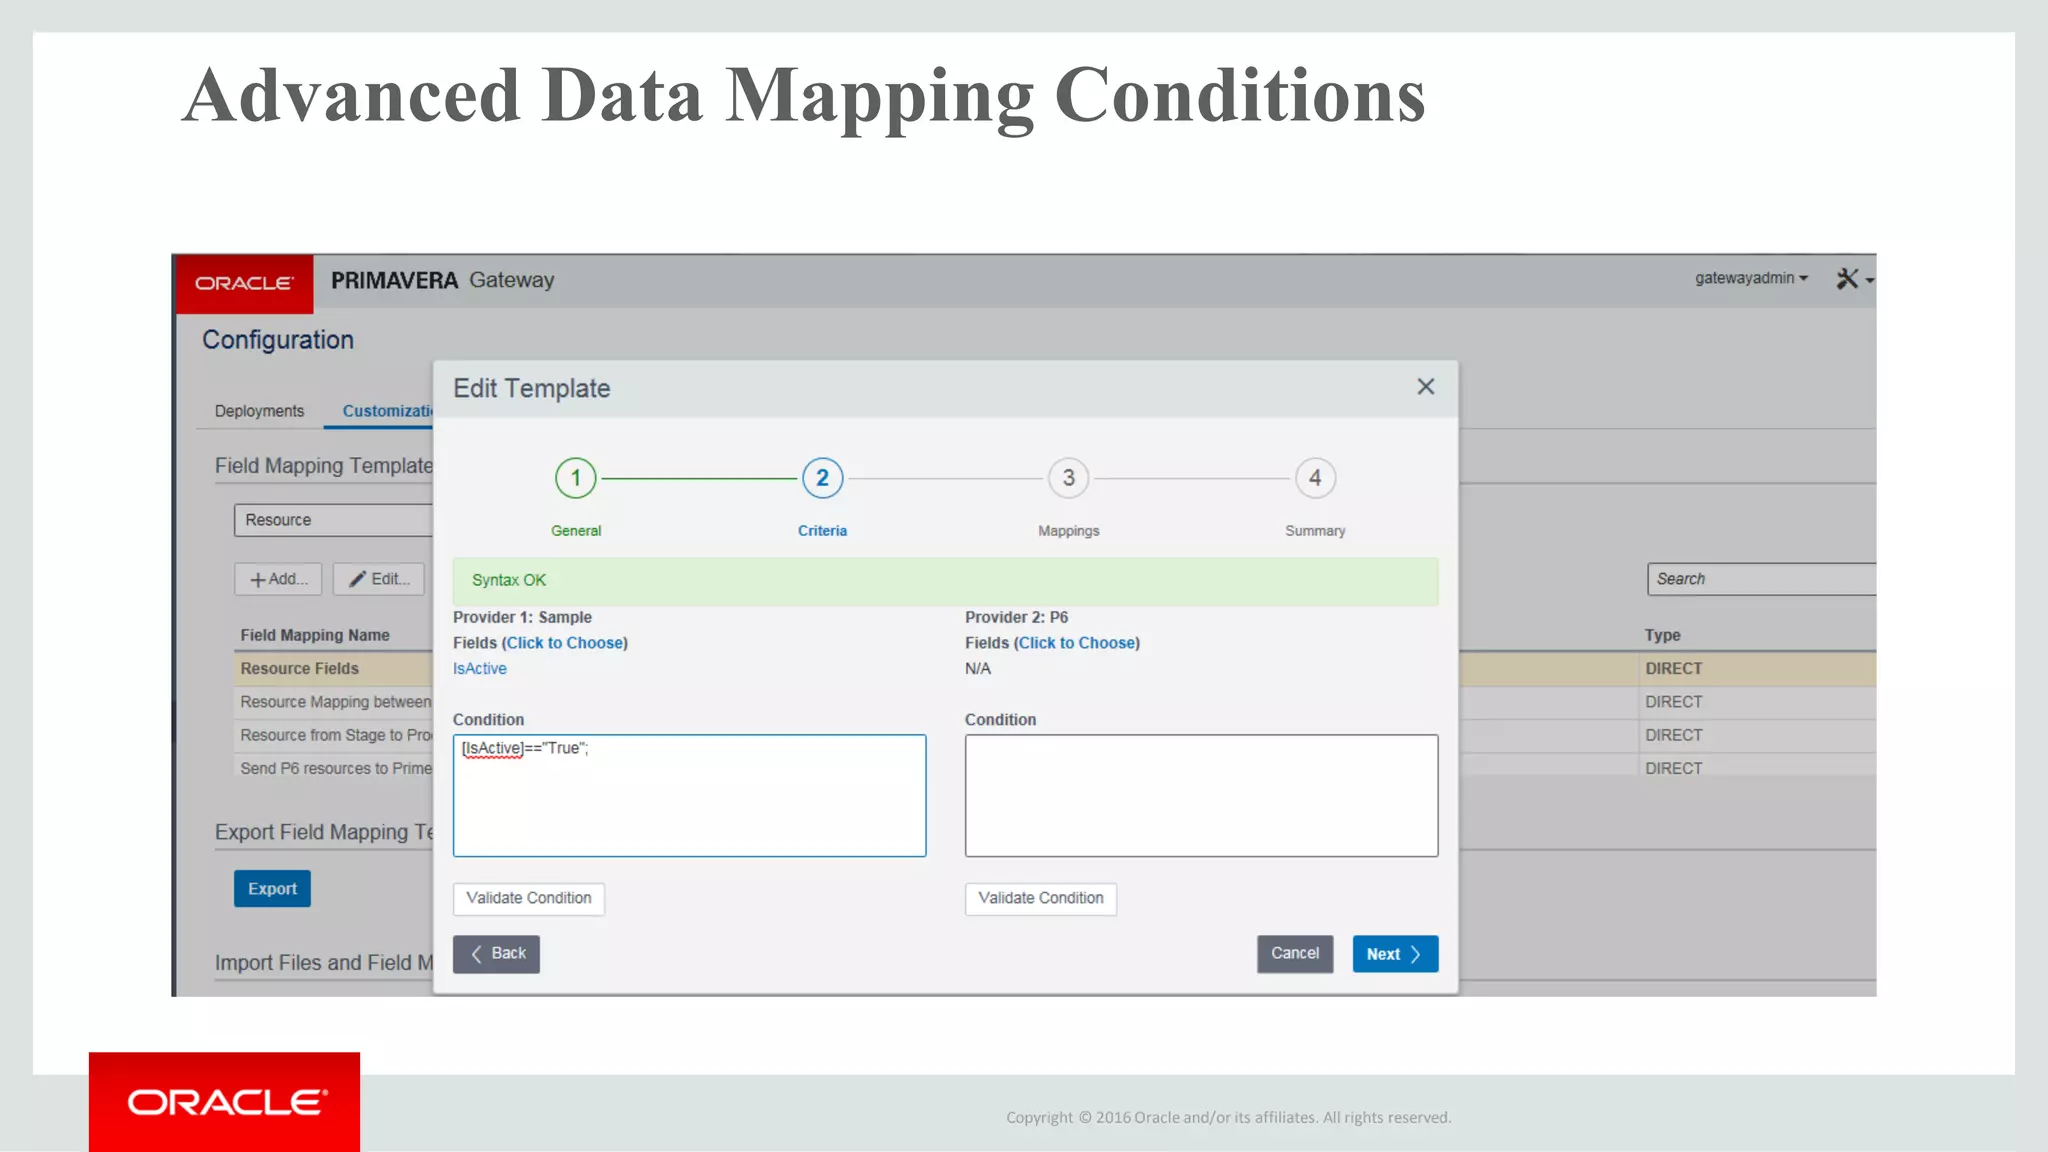Focus the Provider 1 Condition text box
The image size is (2048, 1152).
[689, 796]
